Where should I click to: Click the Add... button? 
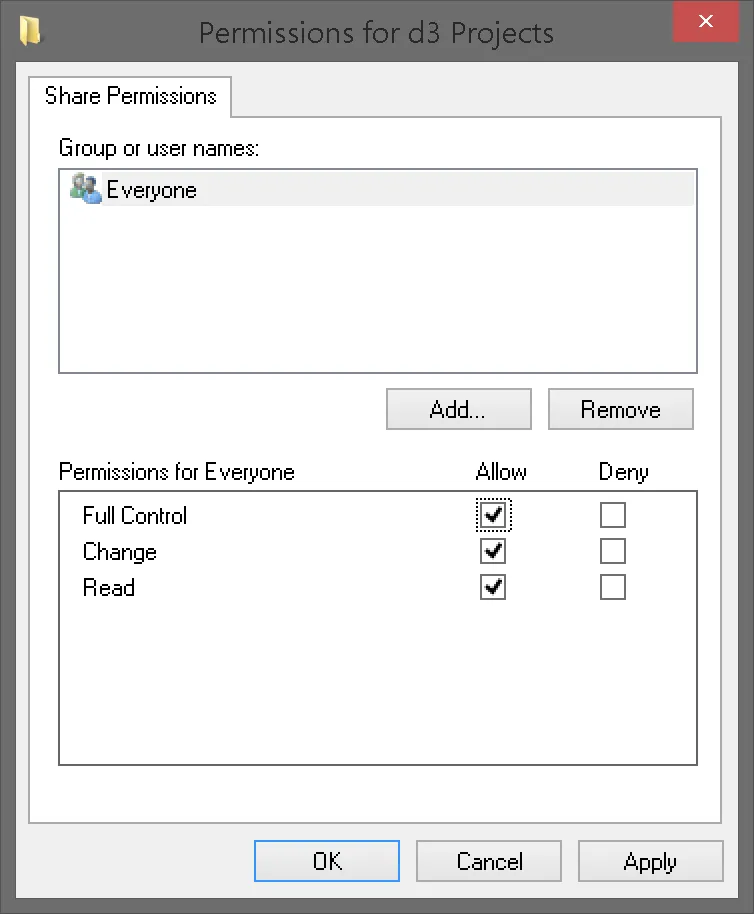pos(459,409)
